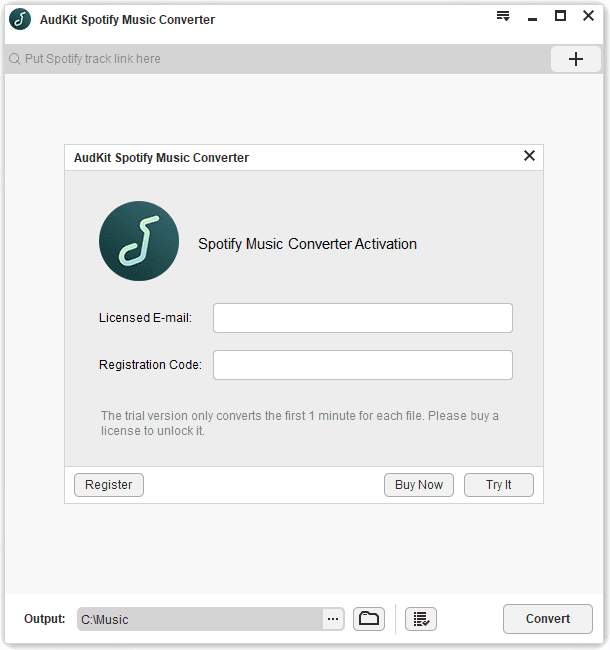
Task: Focus the Registration Code field
Action: pos(363,365)
